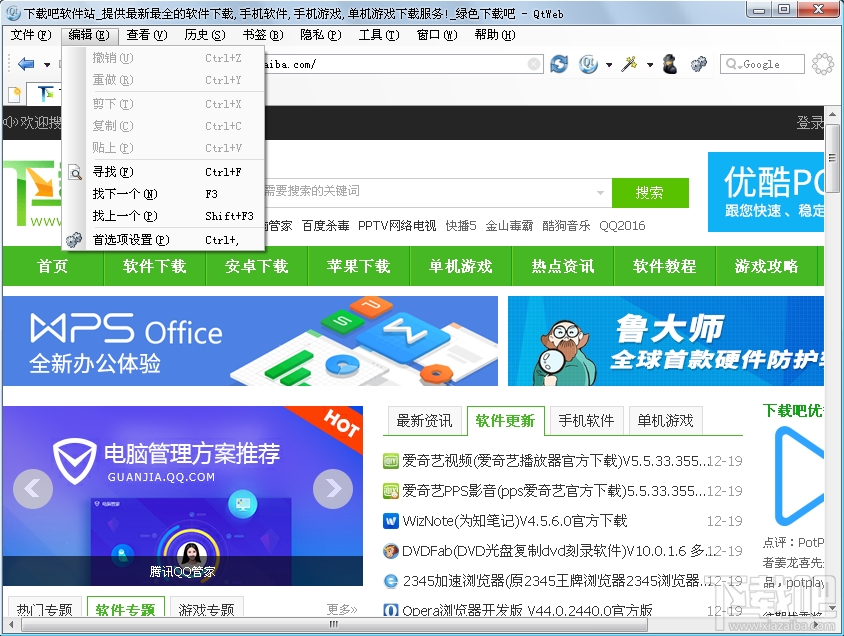
Task: Click inside the Google search box
Action: coord(763,63)
